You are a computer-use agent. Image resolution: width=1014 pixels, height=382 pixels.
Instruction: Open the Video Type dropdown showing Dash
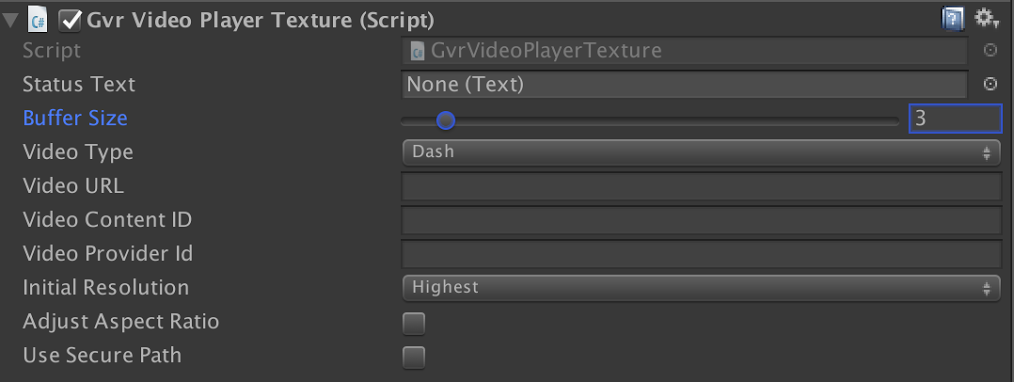pyautogui.click(x=701, y=153)
